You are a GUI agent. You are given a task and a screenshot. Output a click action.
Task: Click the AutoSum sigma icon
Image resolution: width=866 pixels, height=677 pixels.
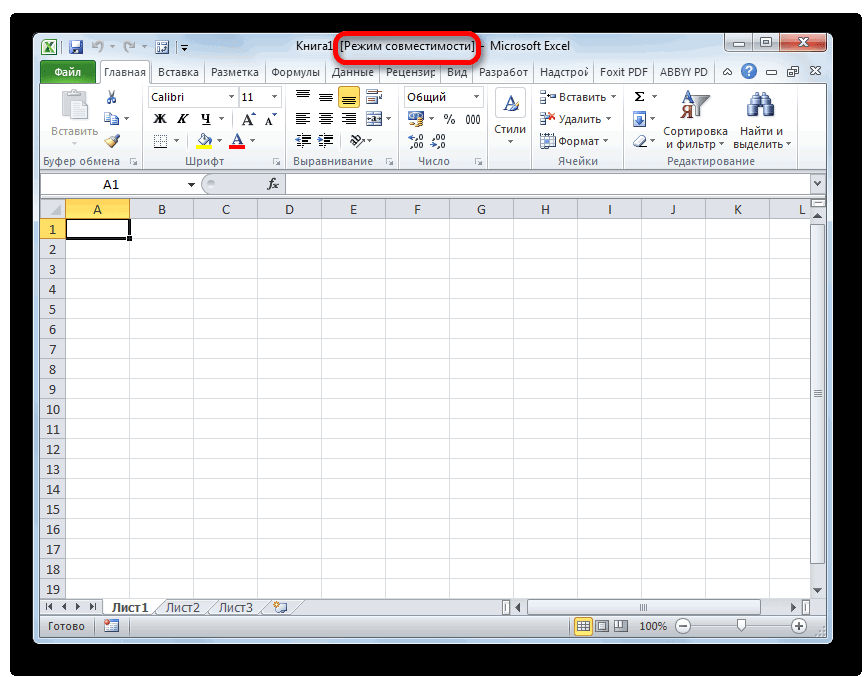point(639,97)
